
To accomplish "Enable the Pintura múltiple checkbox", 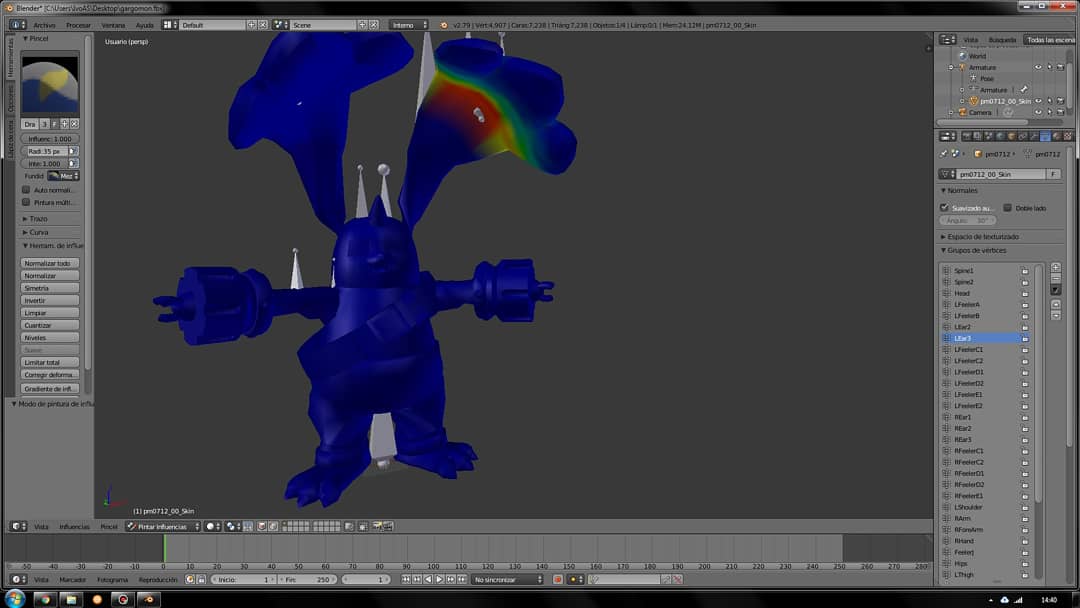I will click(26, 202).
